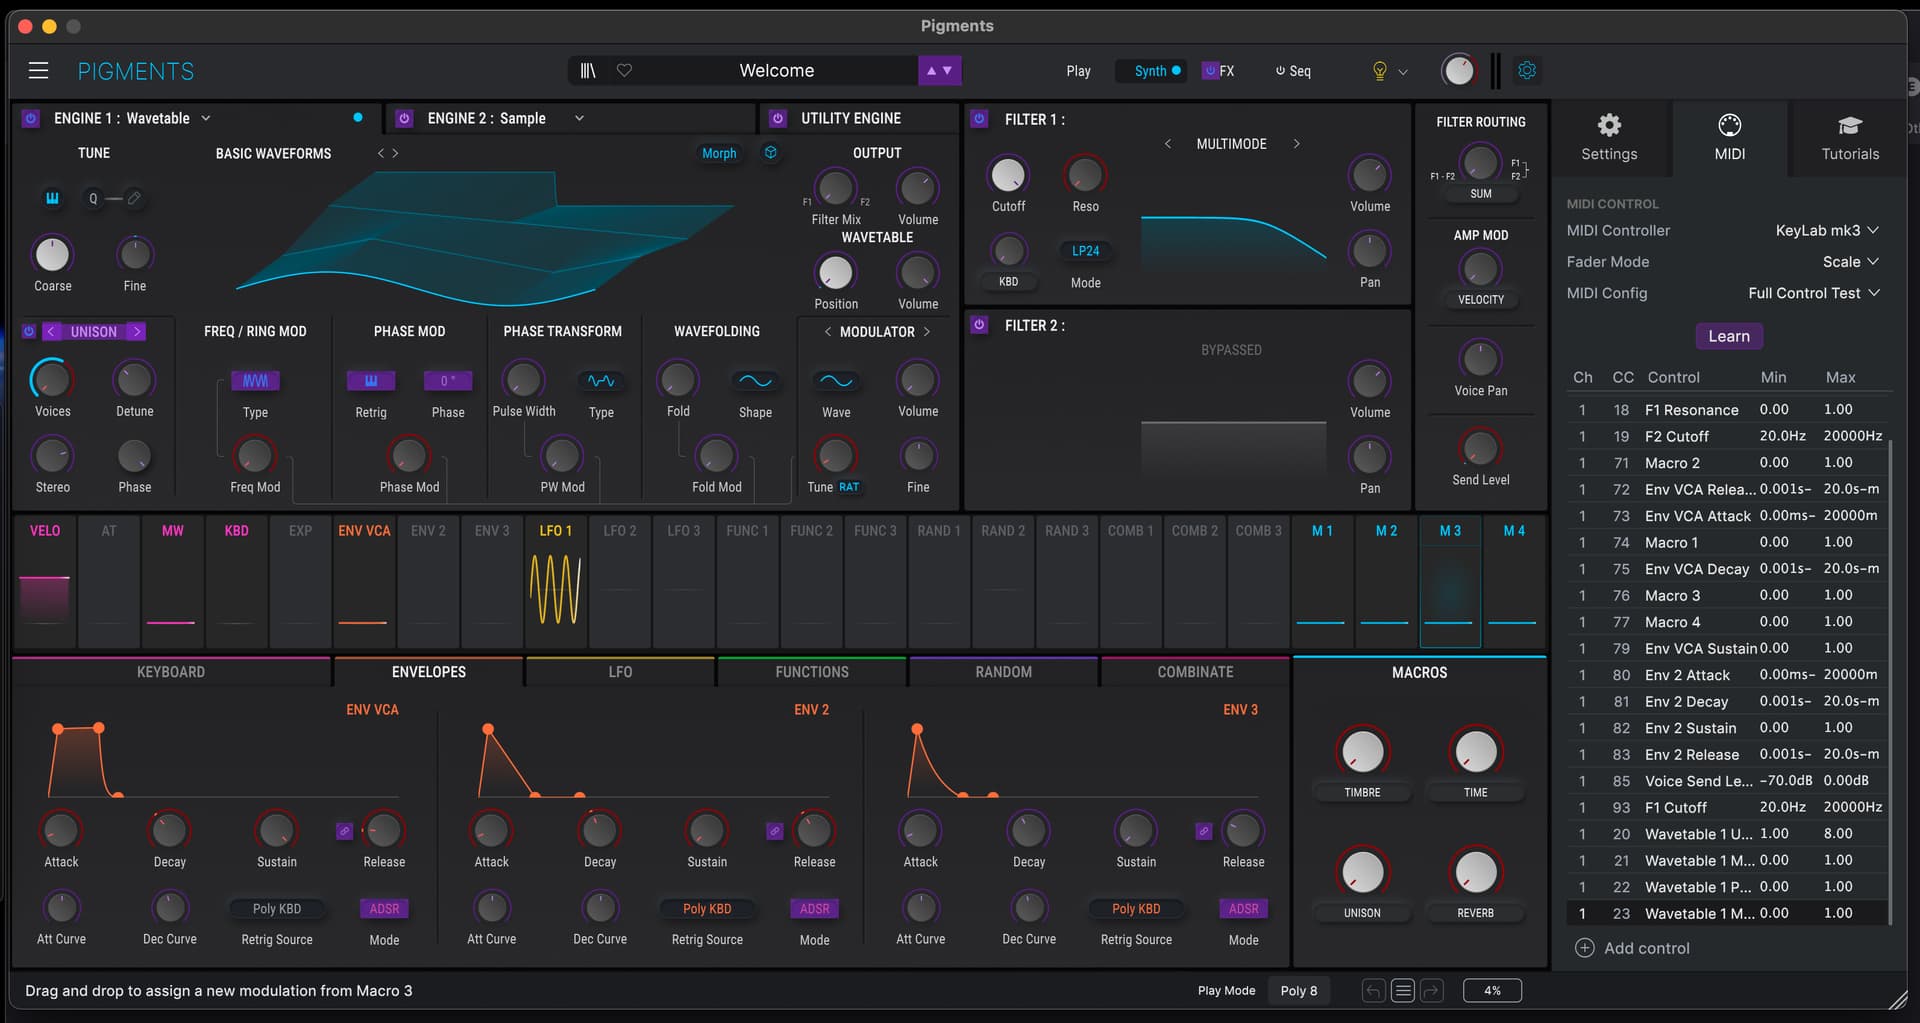Viewport: 1920px width, 1023px height.
Task: Toggle Unison power button
Action: (x=29, y=332)
